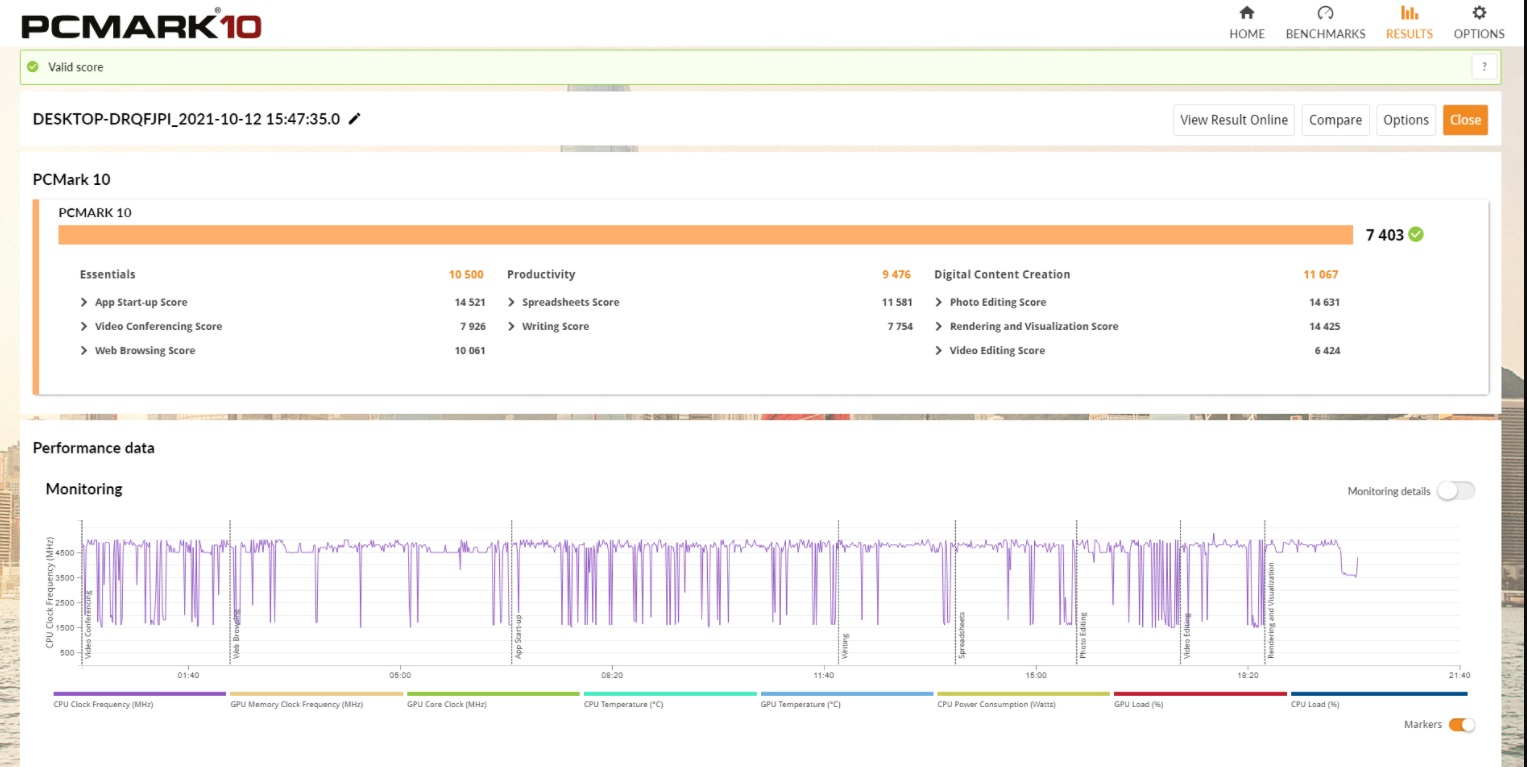
Task: Click the Essentials heading
Action: coord(108,274)
